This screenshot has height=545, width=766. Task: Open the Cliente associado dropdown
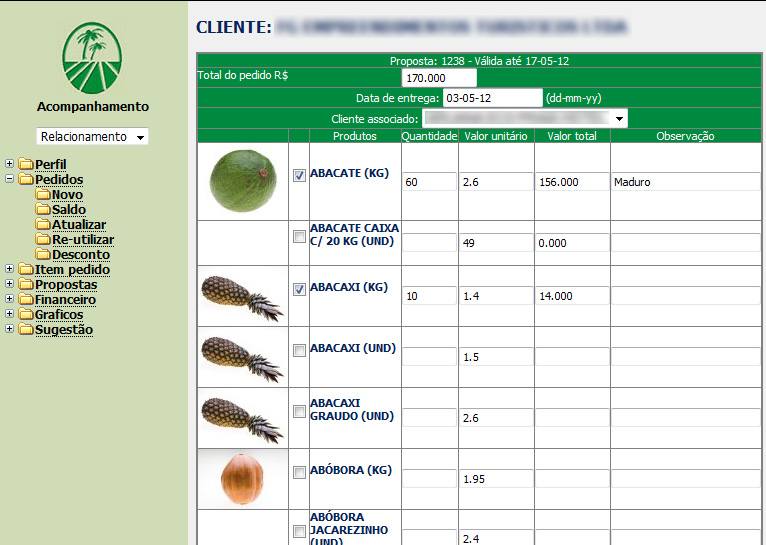tap(525, 119)
